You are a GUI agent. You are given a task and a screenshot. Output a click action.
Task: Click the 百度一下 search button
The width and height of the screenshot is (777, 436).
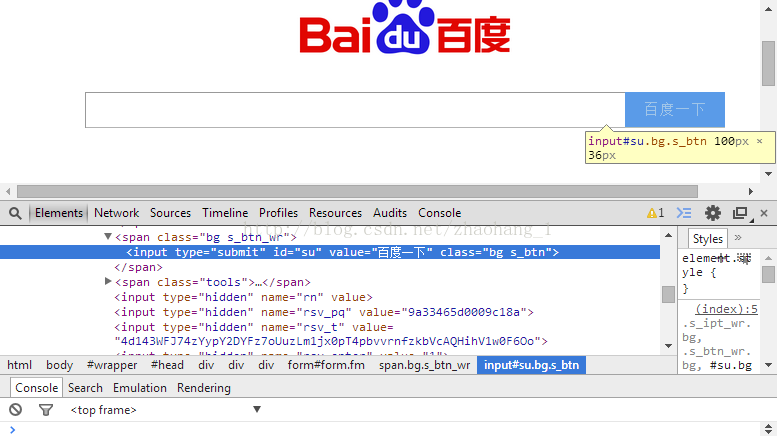click(675, 109)
